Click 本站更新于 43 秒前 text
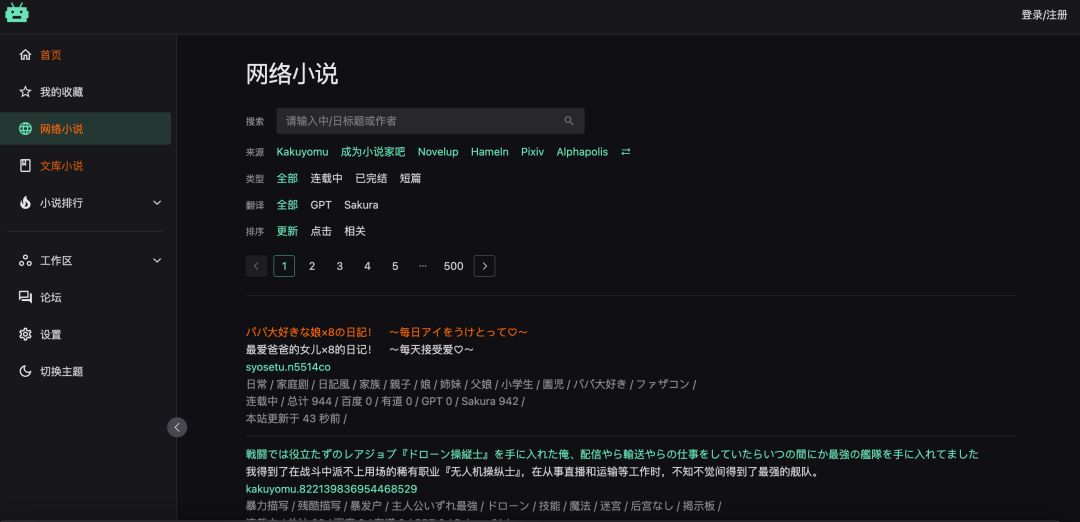The height and width of the screenshot is (522, 1080). (296, 419)
